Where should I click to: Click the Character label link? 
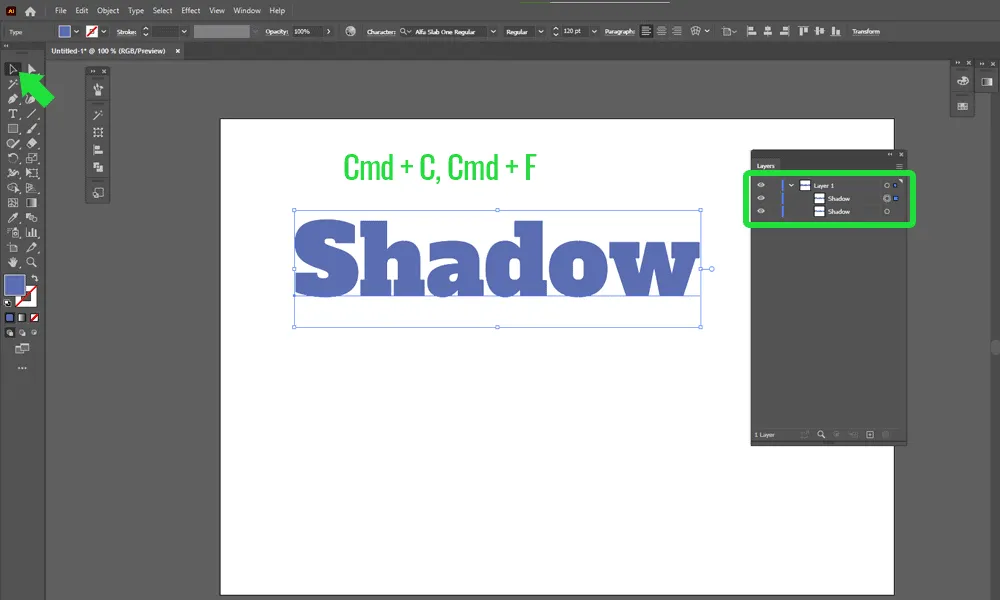[x=381, y=31]
